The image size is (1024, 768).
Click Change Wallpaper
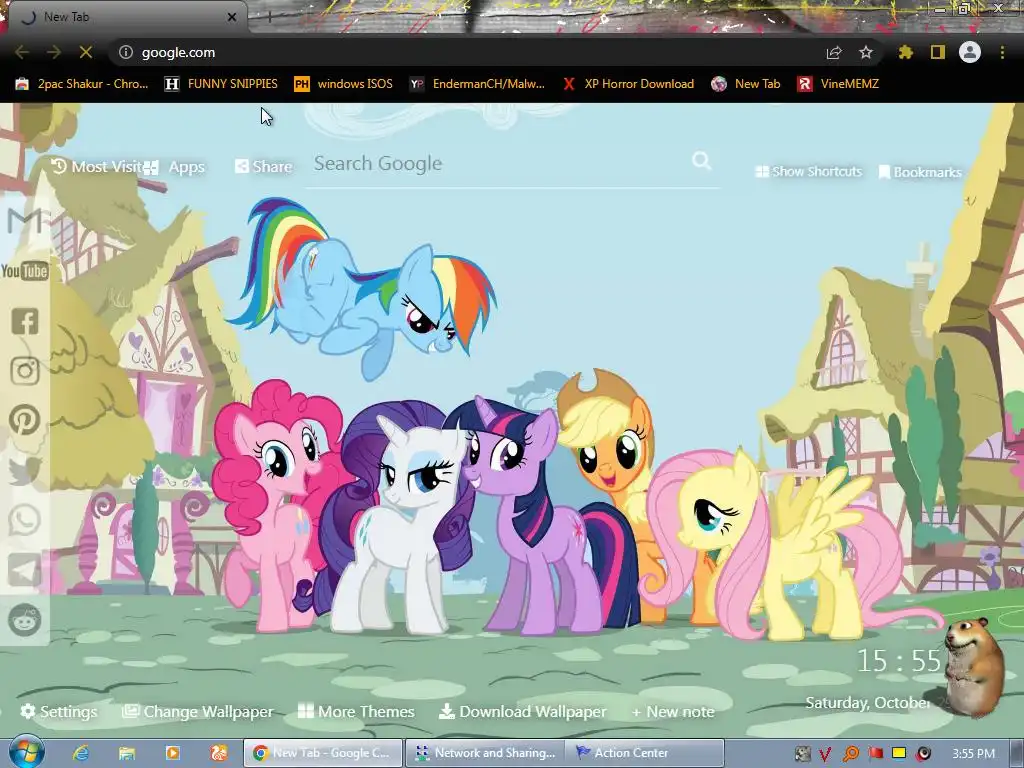pos(198,711)
